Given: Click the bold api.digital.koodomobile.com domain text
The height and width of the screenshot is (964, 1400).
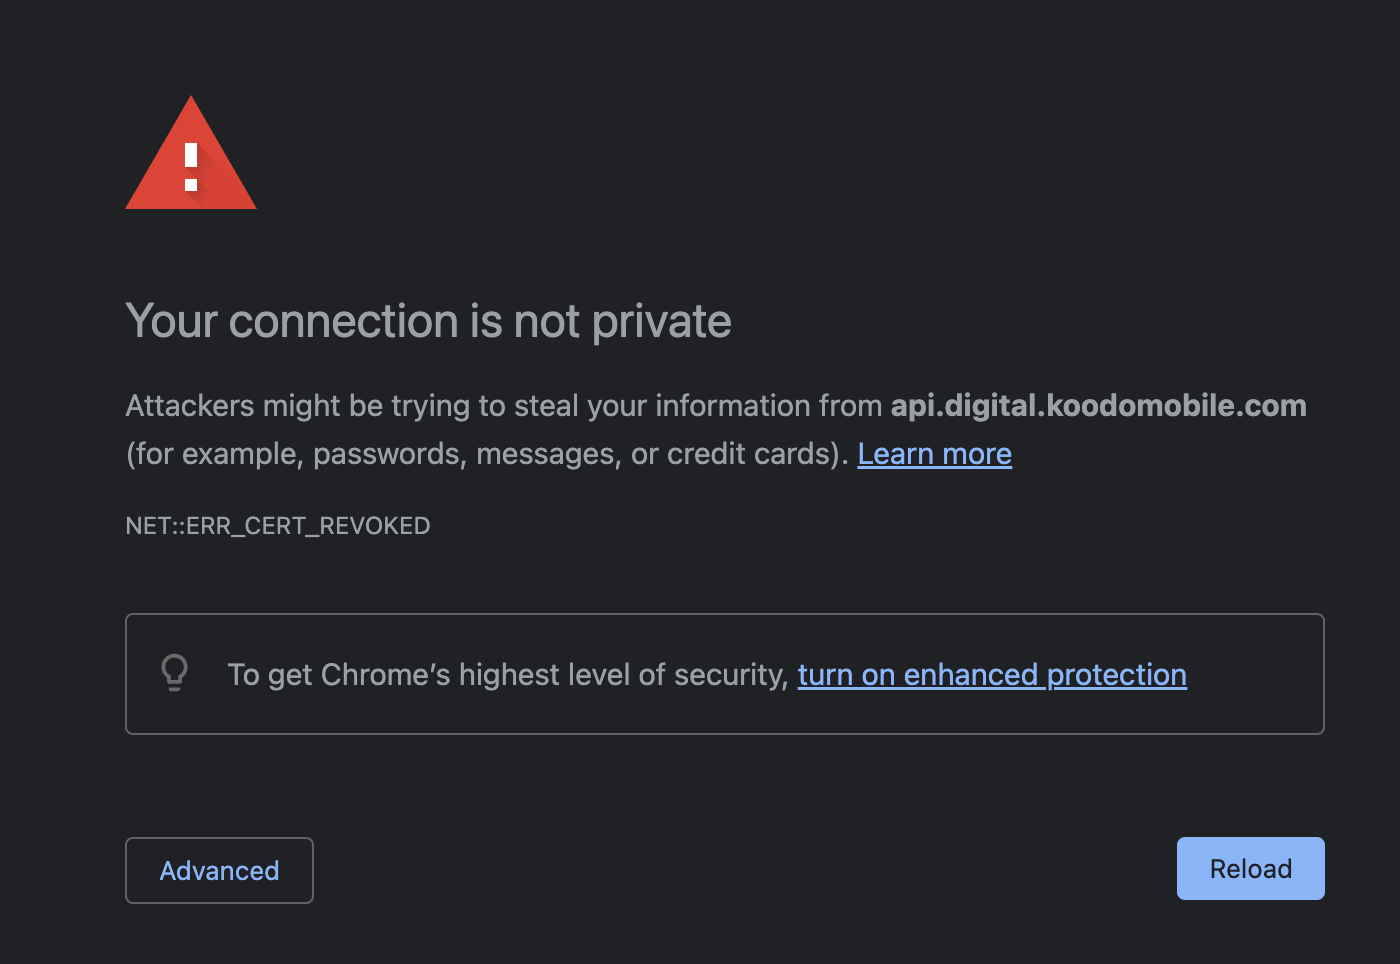Looking at the screenshot, I should coord(1098,405).
